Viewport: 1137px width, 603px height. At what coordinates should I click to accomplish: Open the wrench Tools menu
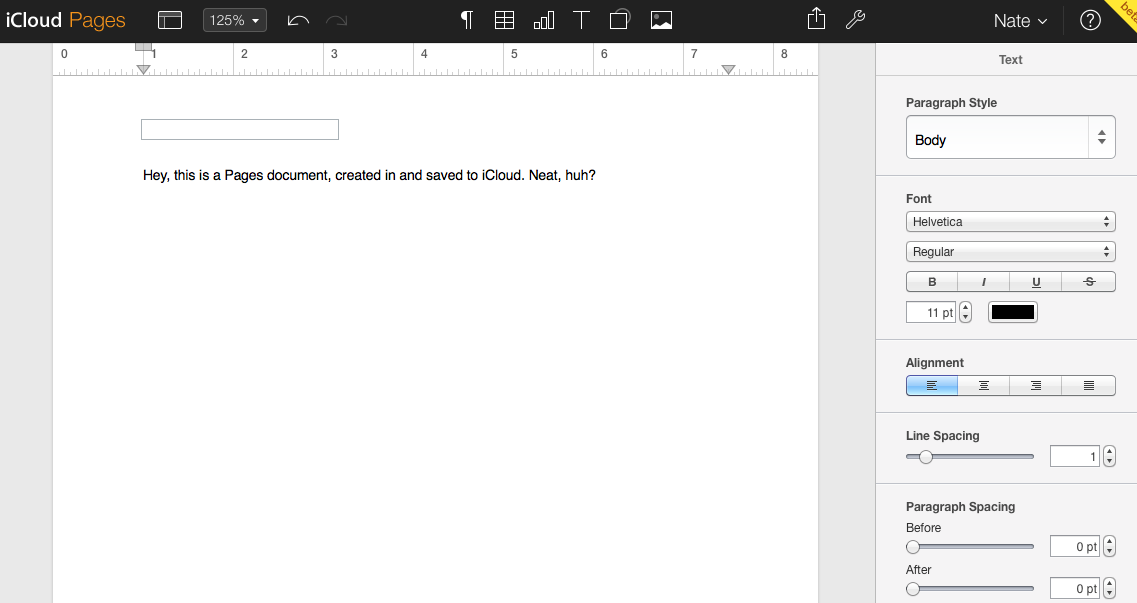(855, 20)
